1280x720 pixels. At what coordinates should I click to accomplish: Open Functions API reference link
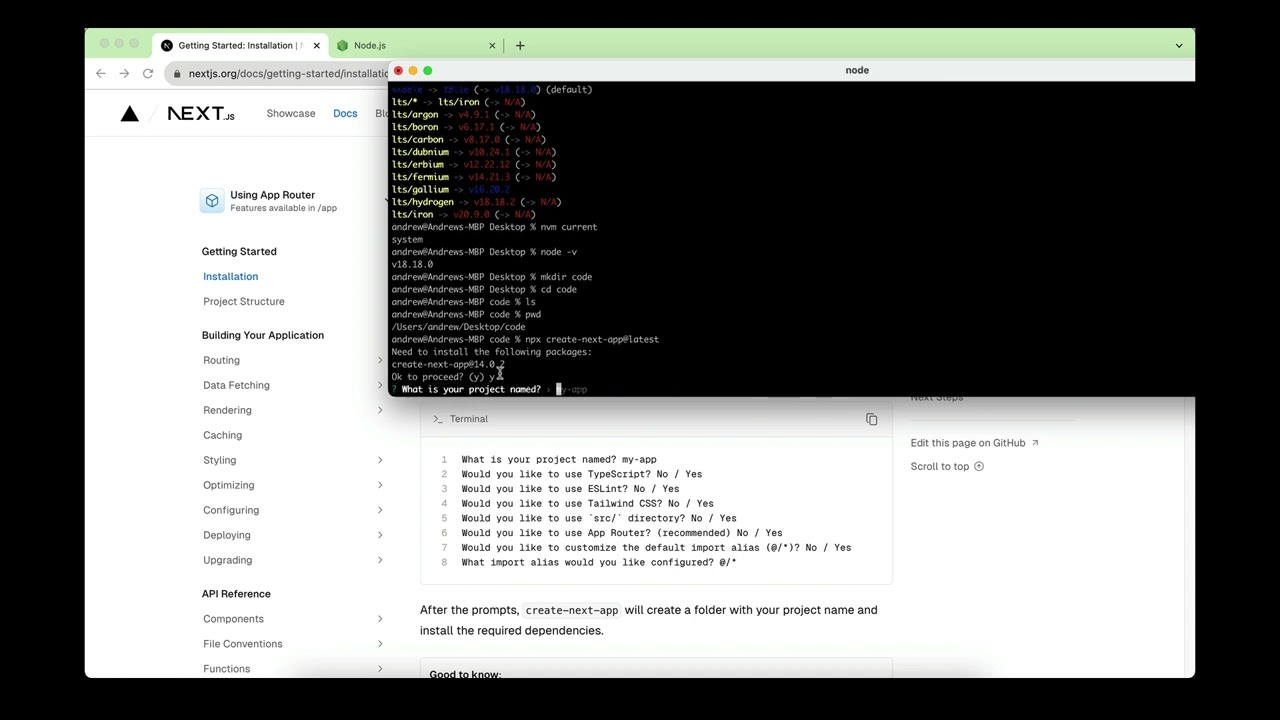coord(227,669)
